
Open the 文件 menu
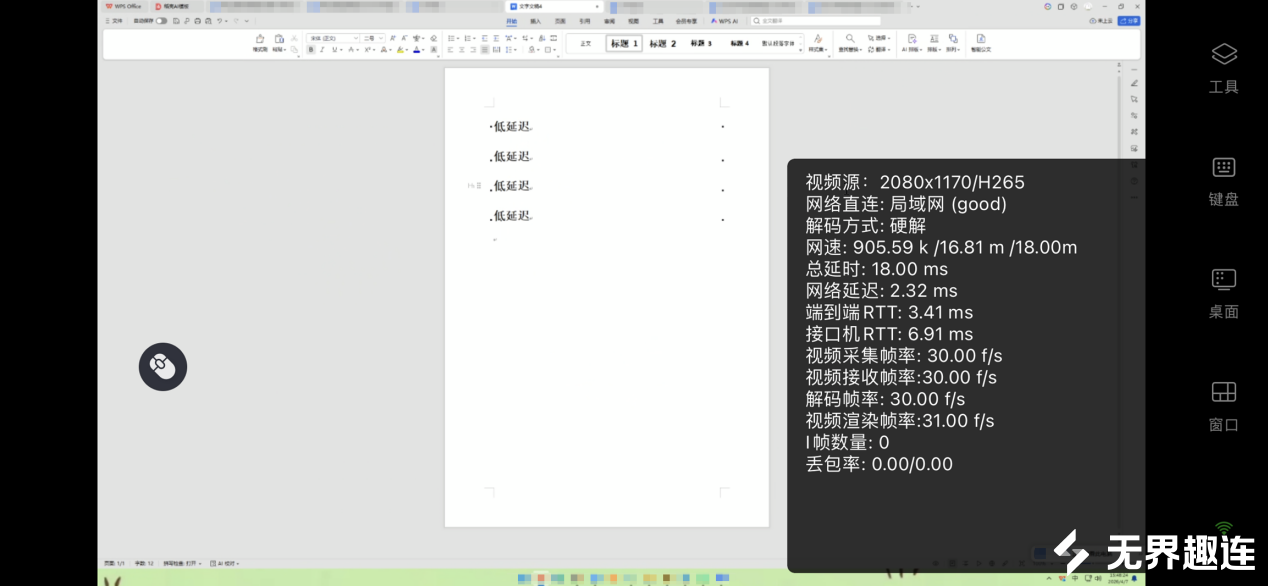(115, 20)
